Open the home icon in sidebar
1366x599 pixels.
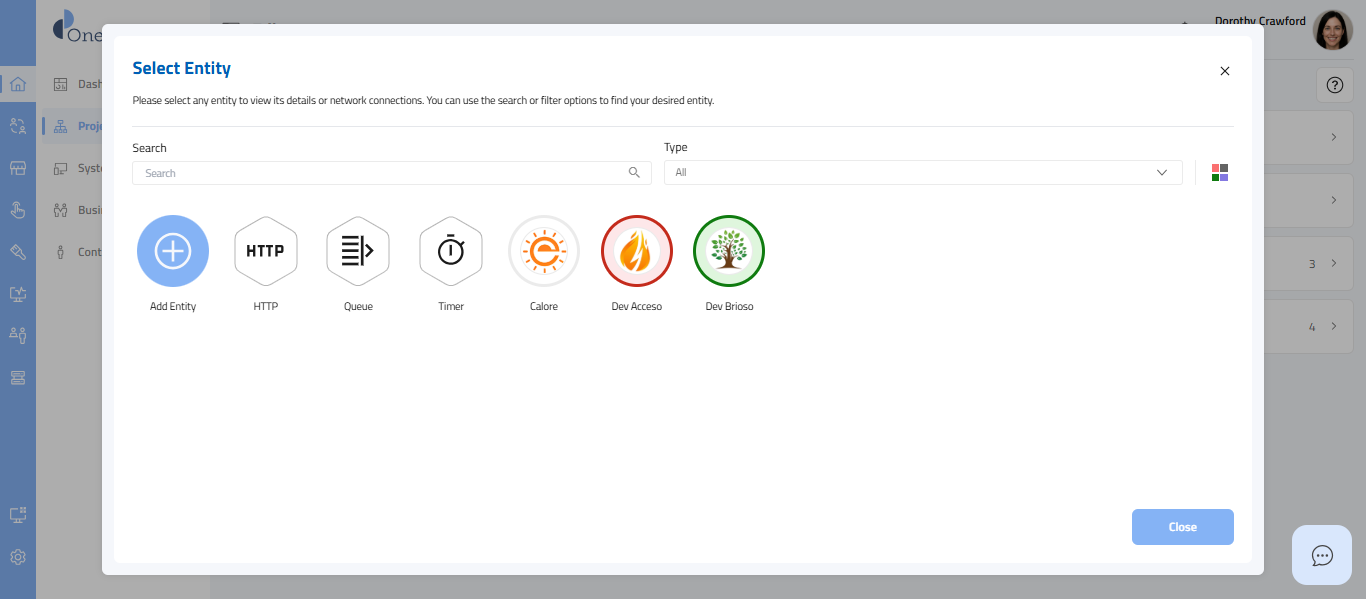pyautogui.click(x=18, y=84)
